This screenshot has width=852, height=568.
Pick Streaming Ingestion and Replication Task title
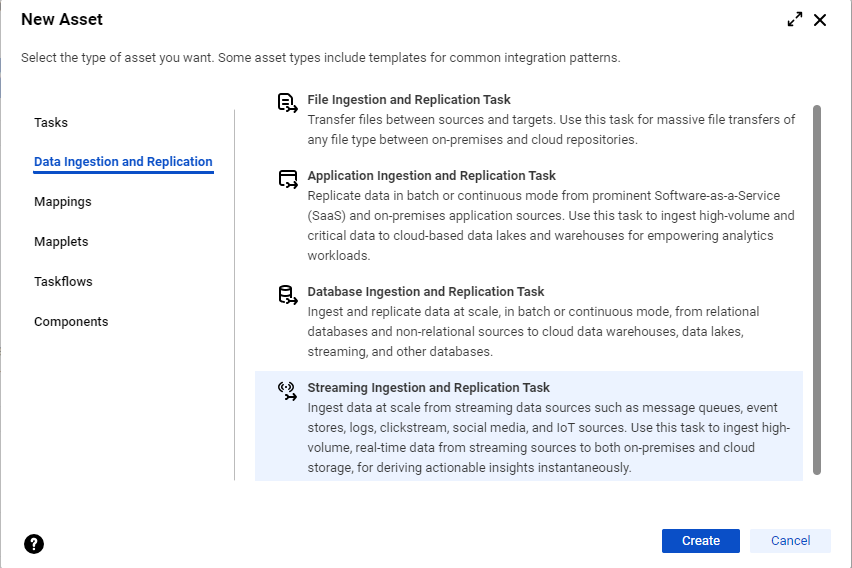coord(429,388)
